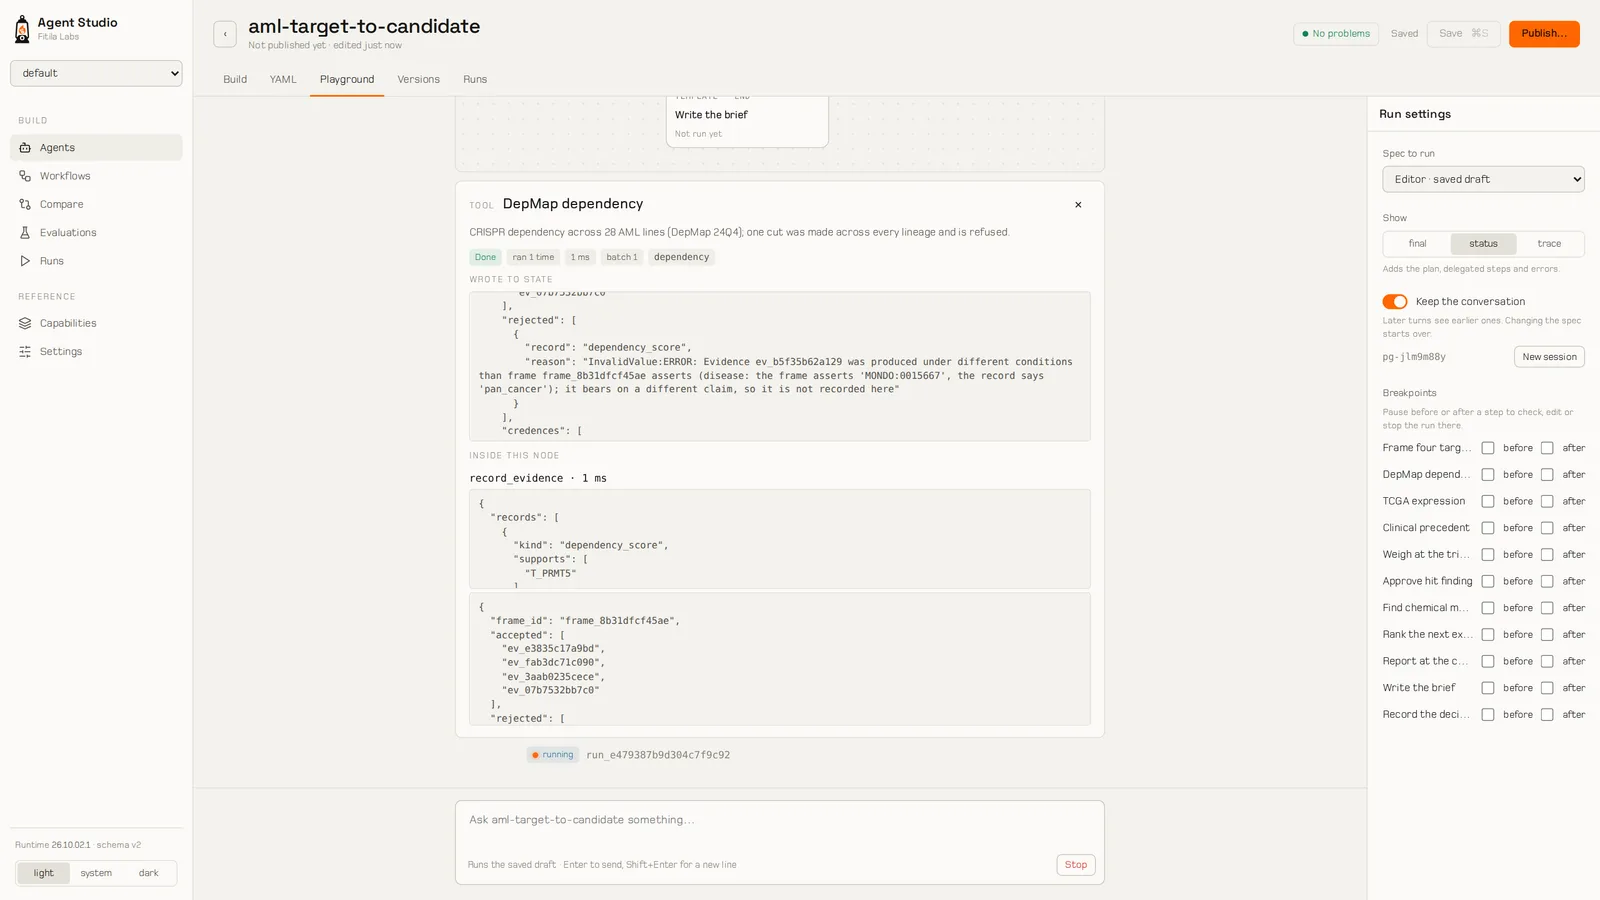Viewport: 1600px width, 900px height.
Task: Click the No problems status badge
Action: (x=1336, y=34)
